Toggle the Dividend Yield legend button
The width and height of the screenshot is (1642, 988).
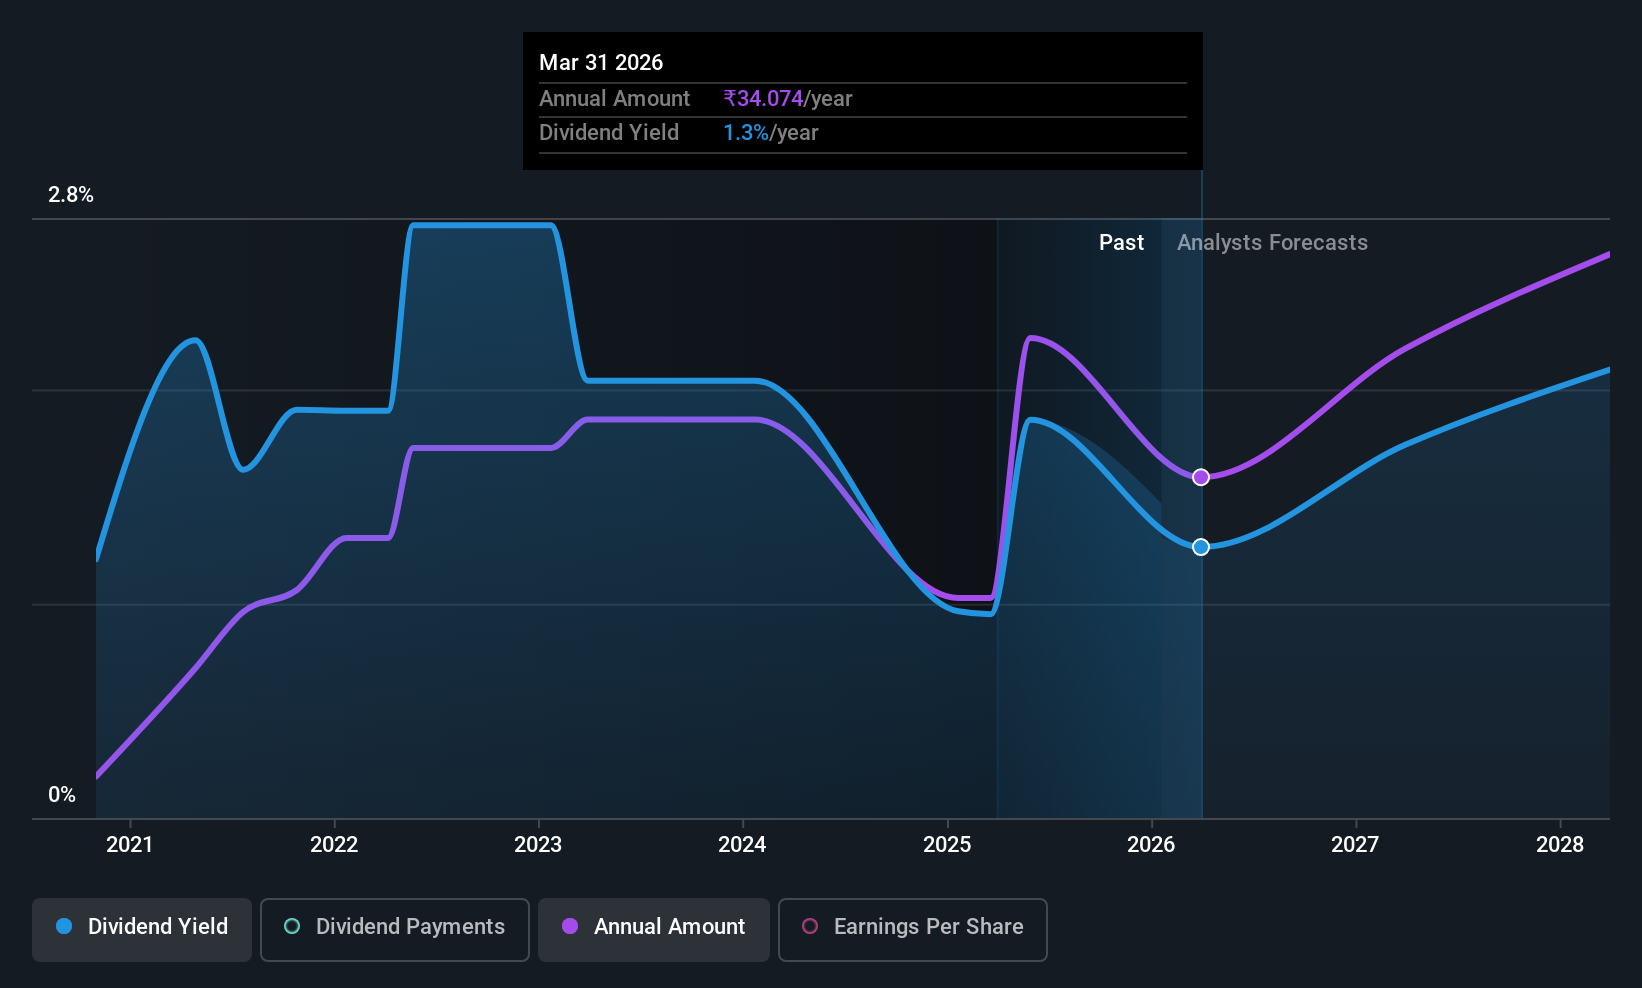[142, 929]
